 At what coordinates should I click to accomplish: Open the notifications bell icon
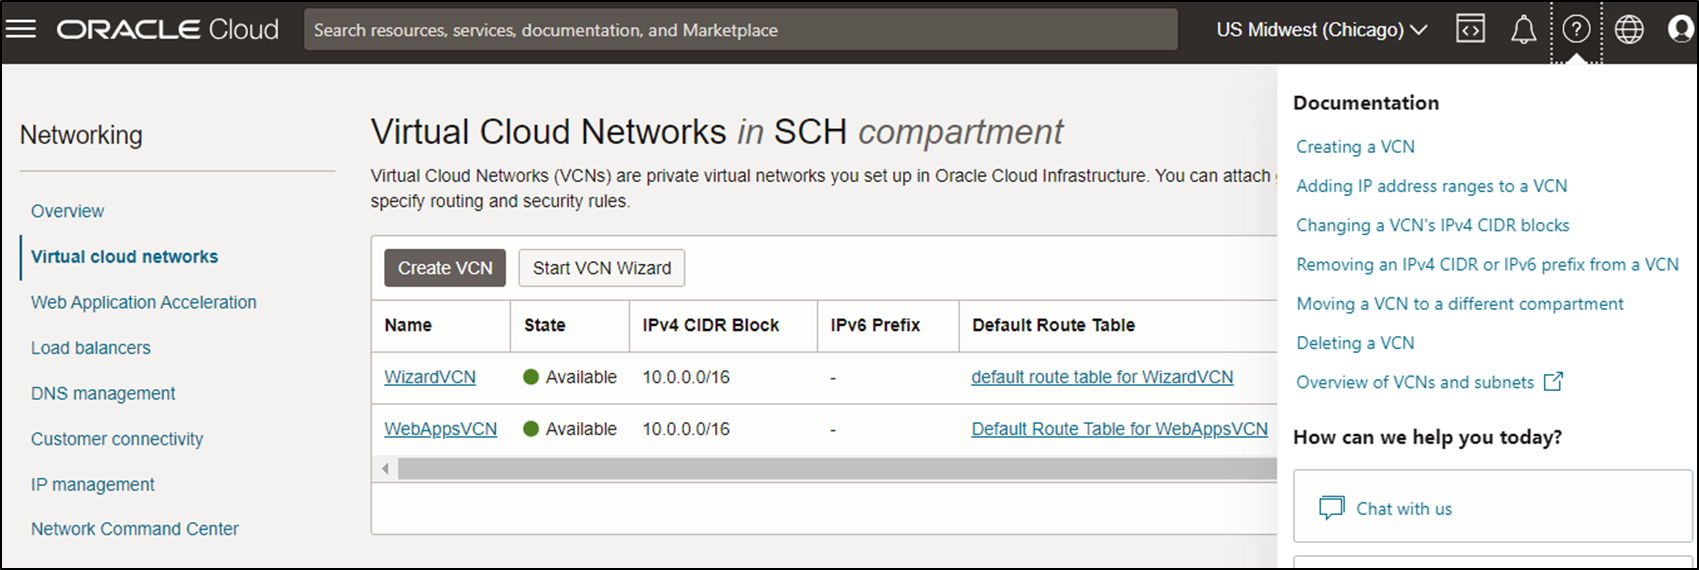pos(1523,30)
